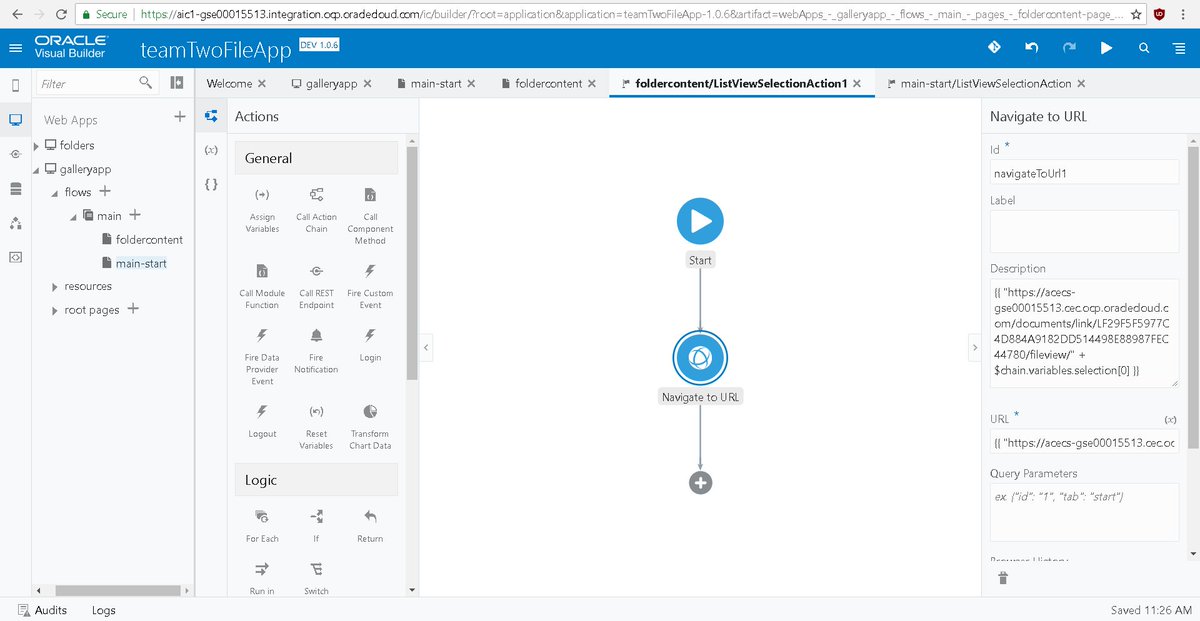Switch to the action diagram view icon
The height and width of the screenshot is (621, 1200).
click(211, 116)
